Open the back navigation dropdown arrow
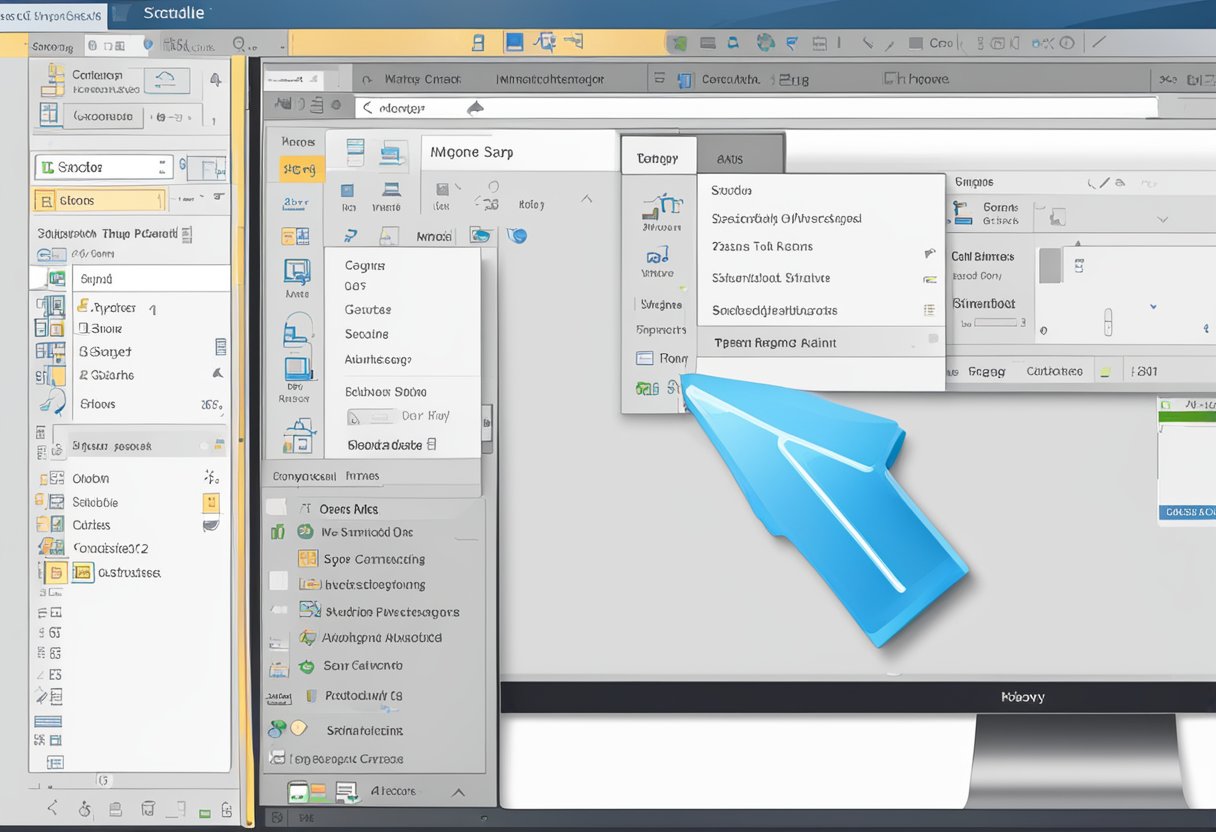1216x832 pixels. click(474, 106)
